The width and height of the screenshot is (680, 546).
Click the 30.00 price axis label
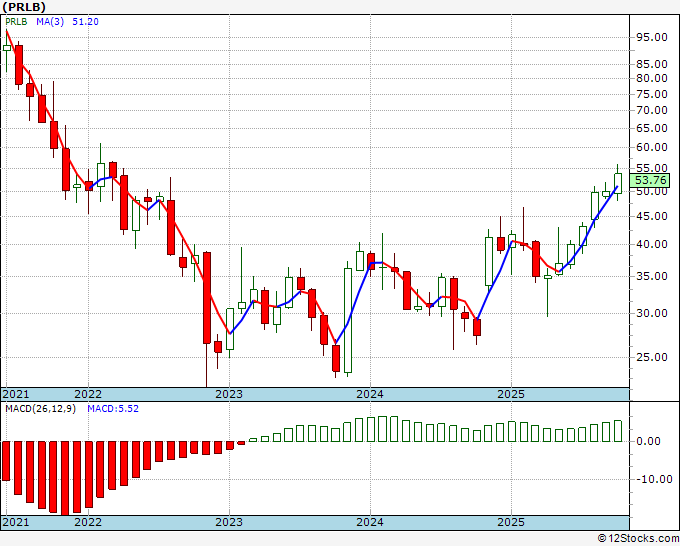coord(652,313)
